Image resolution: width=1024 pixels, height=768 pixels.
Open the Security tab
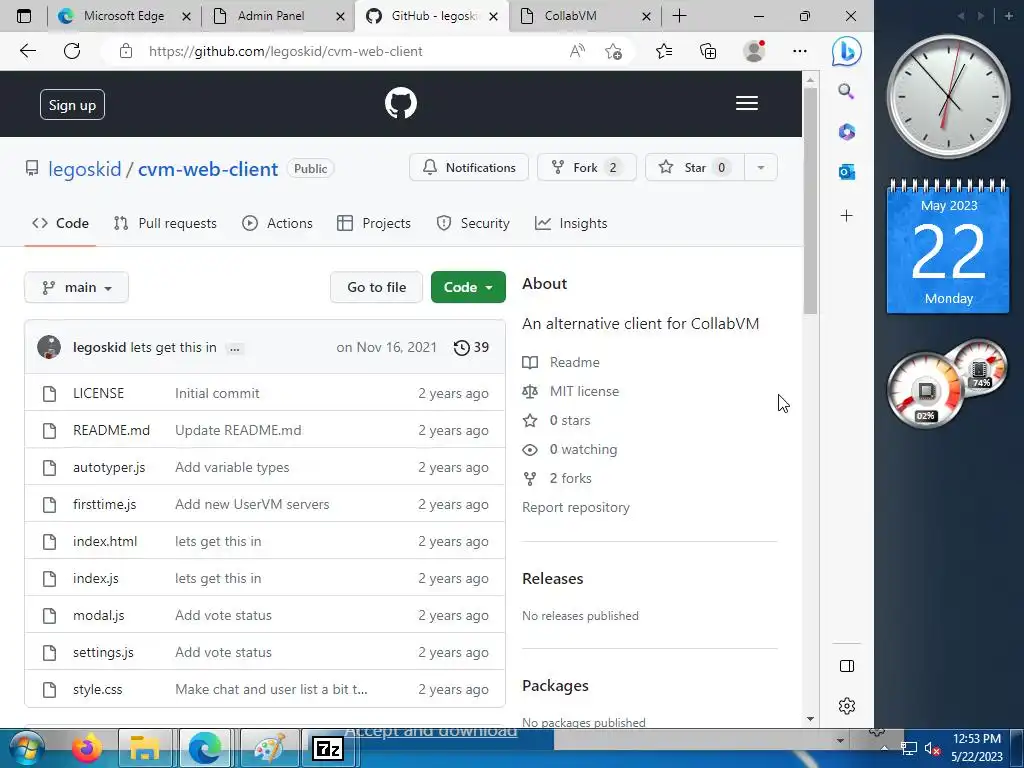coord(473,223)
